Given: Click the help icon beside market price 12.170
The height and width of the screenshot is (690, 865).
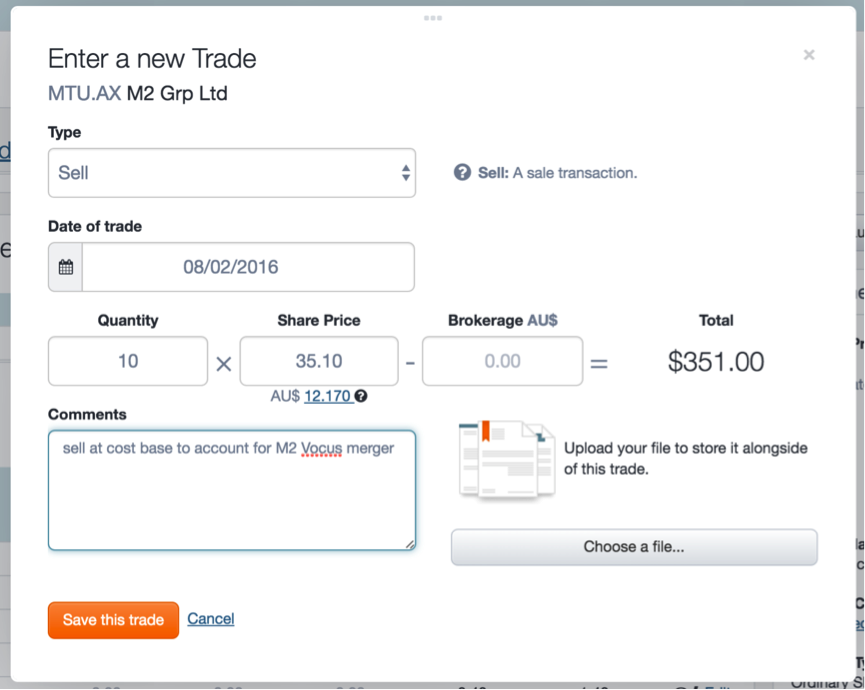Looking at the screenshot, I should (x=359, y=396).
